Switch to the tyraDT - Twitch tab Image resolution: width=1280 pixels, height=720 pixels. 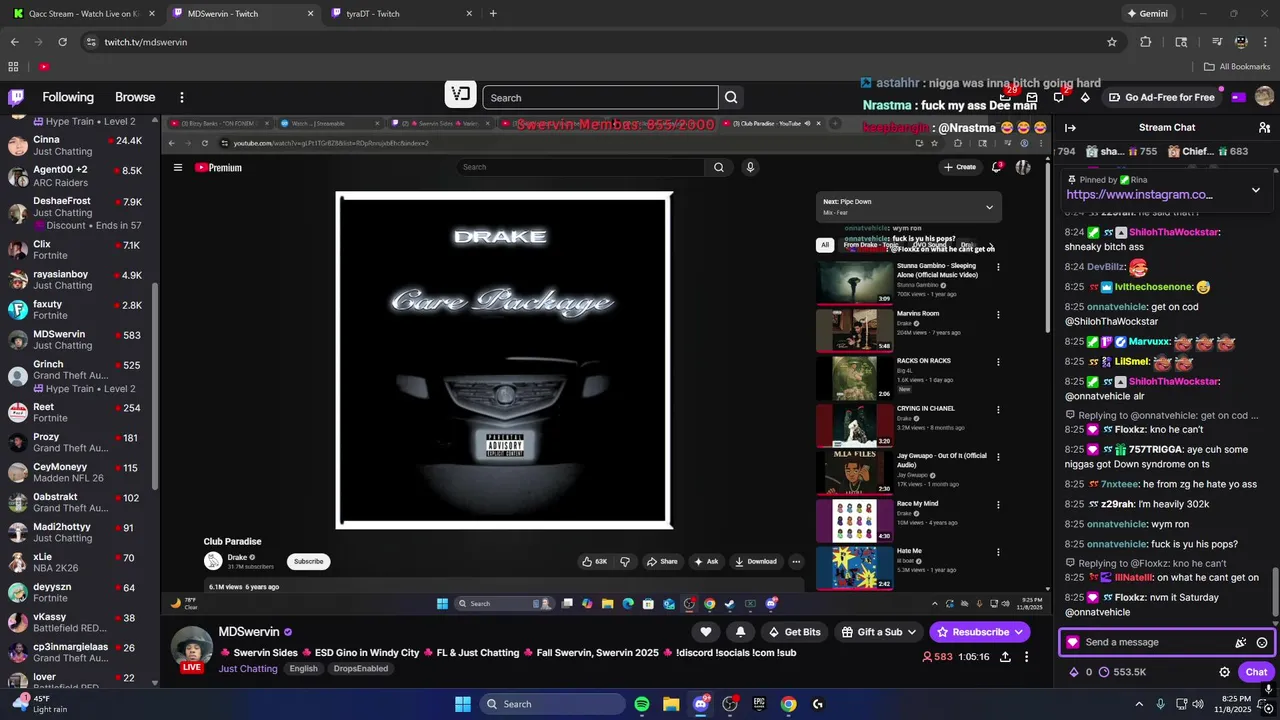click(401, 14)
